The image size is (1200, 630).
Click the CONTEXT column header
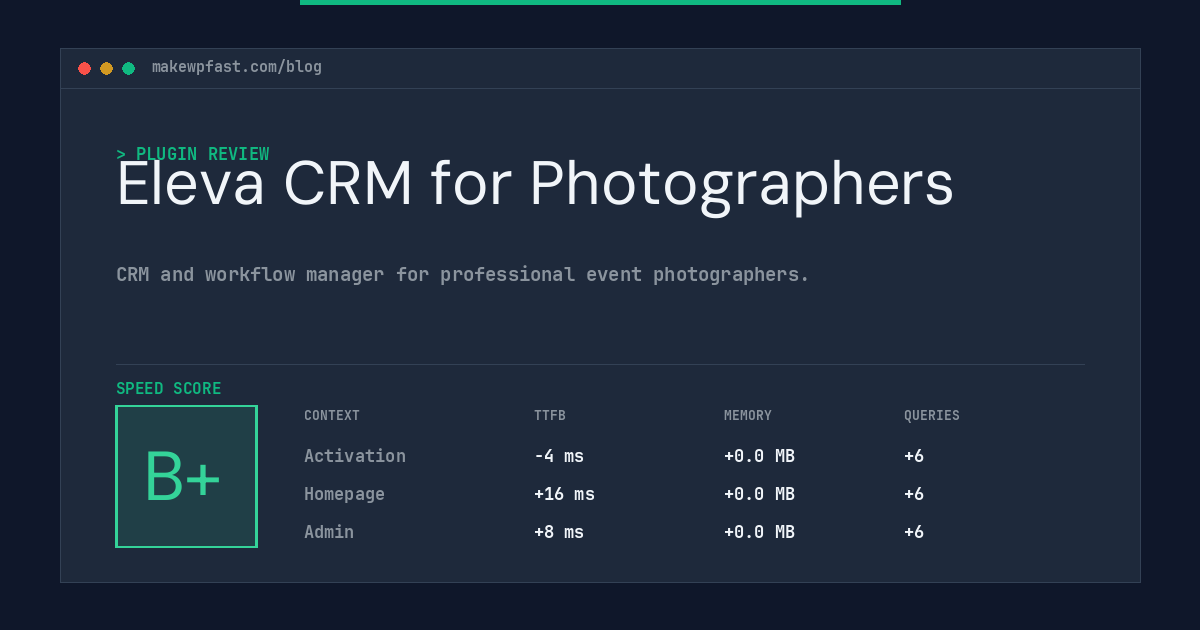pyautogui.click(x=332, y=416)
